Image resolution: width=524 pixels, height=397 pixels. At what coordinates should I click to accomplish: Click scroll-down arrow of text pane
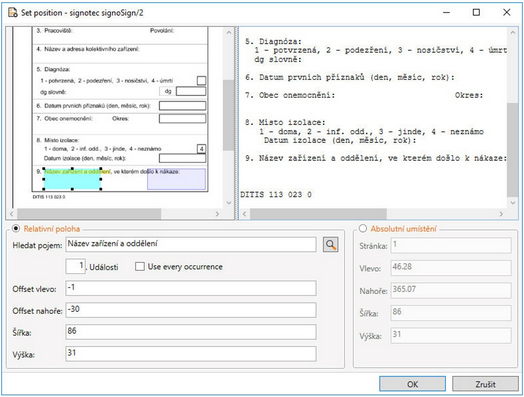click(x=513, y=203)
